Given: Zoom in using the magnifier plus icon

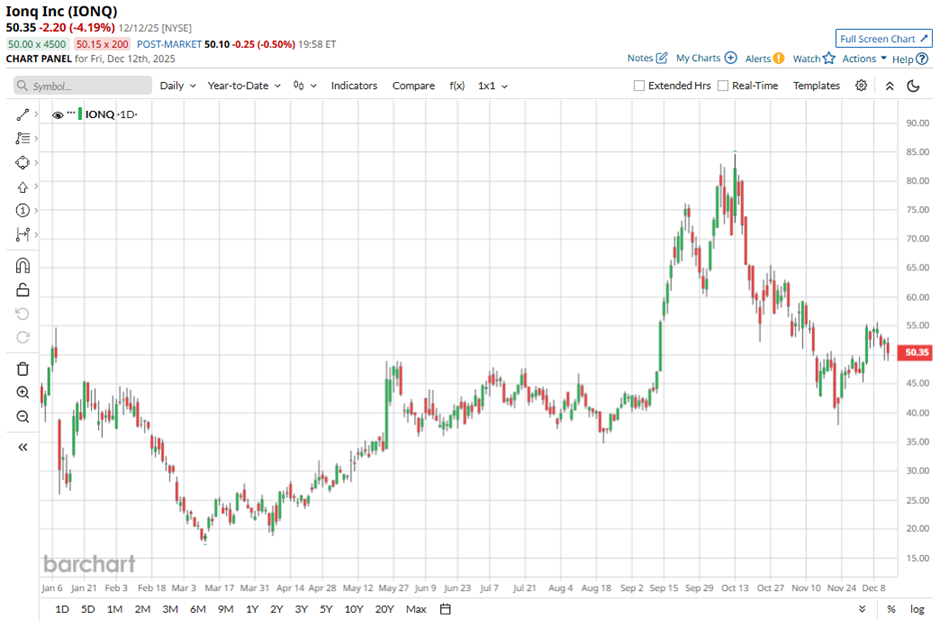Looking at the screenshot, I should (22, 393).
